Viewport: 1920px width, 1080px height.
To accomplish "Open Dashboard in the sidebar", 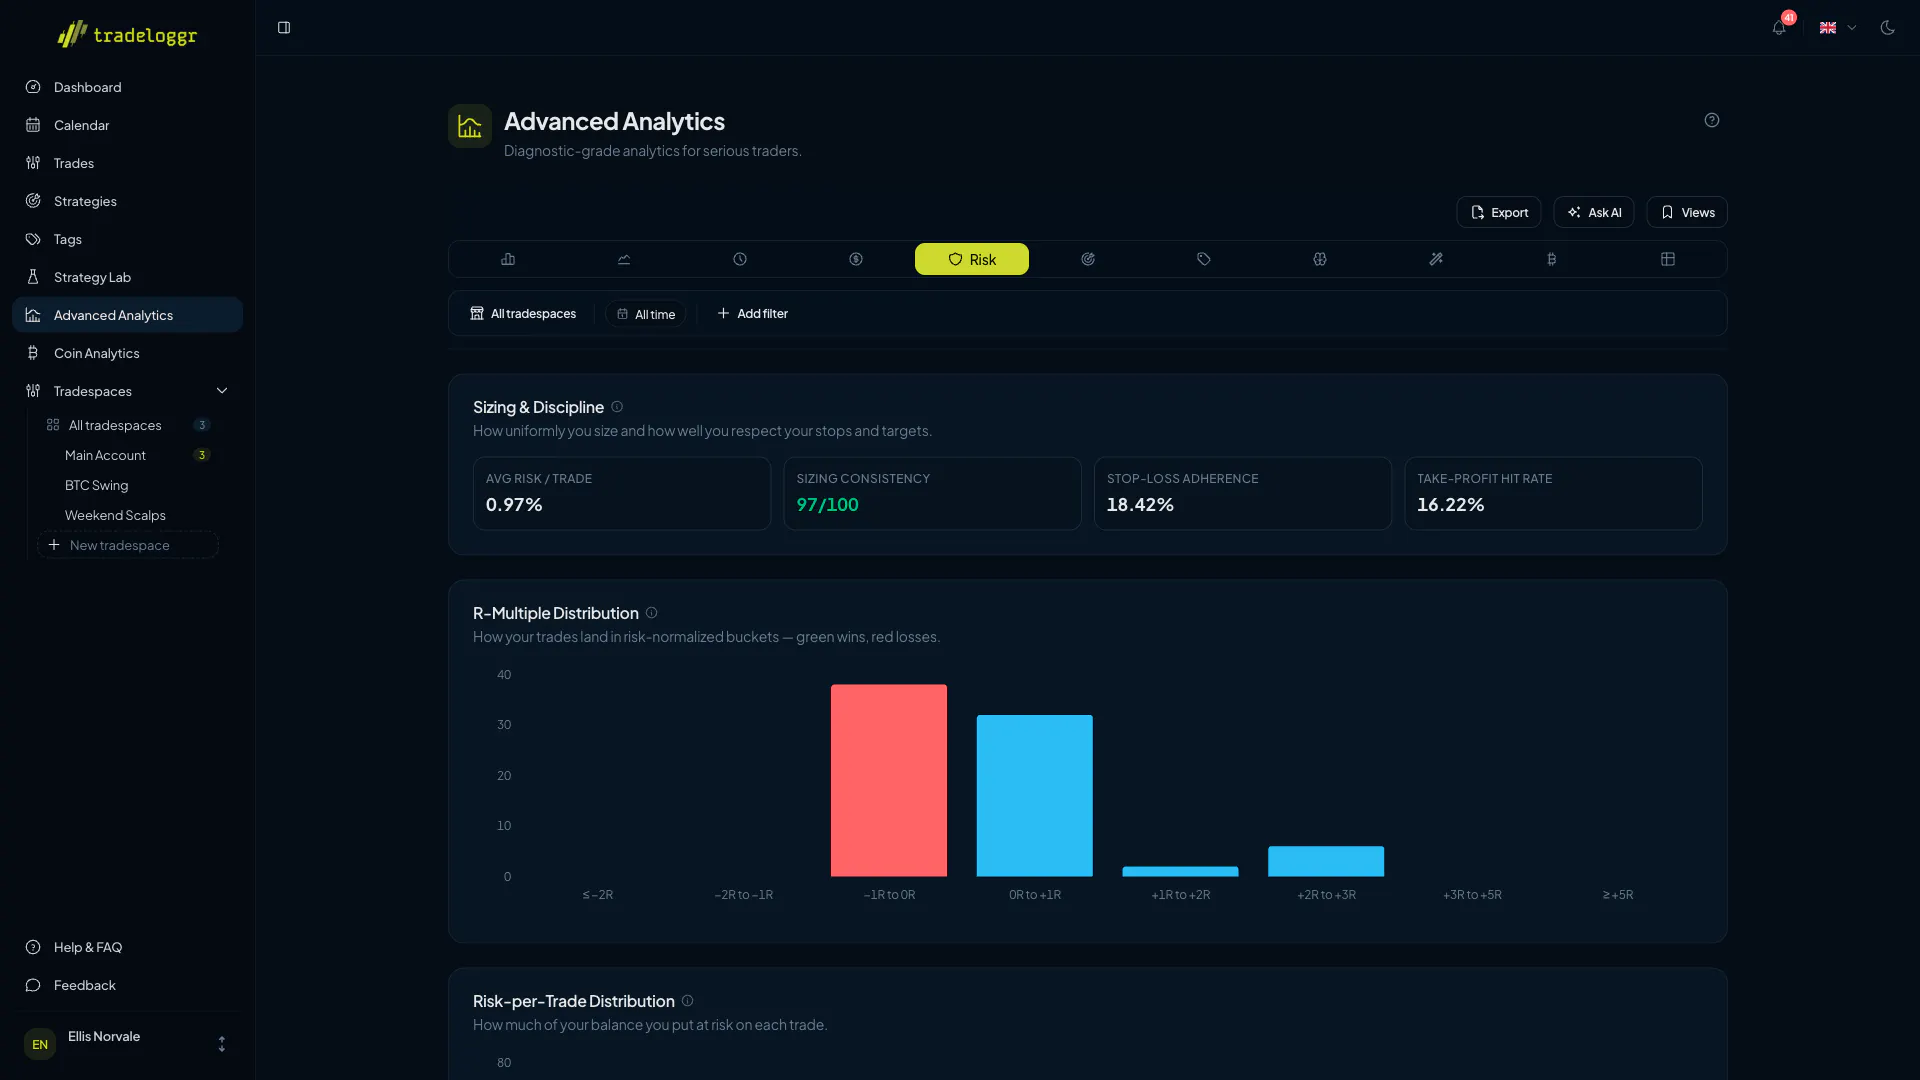I will coord(127,87).
